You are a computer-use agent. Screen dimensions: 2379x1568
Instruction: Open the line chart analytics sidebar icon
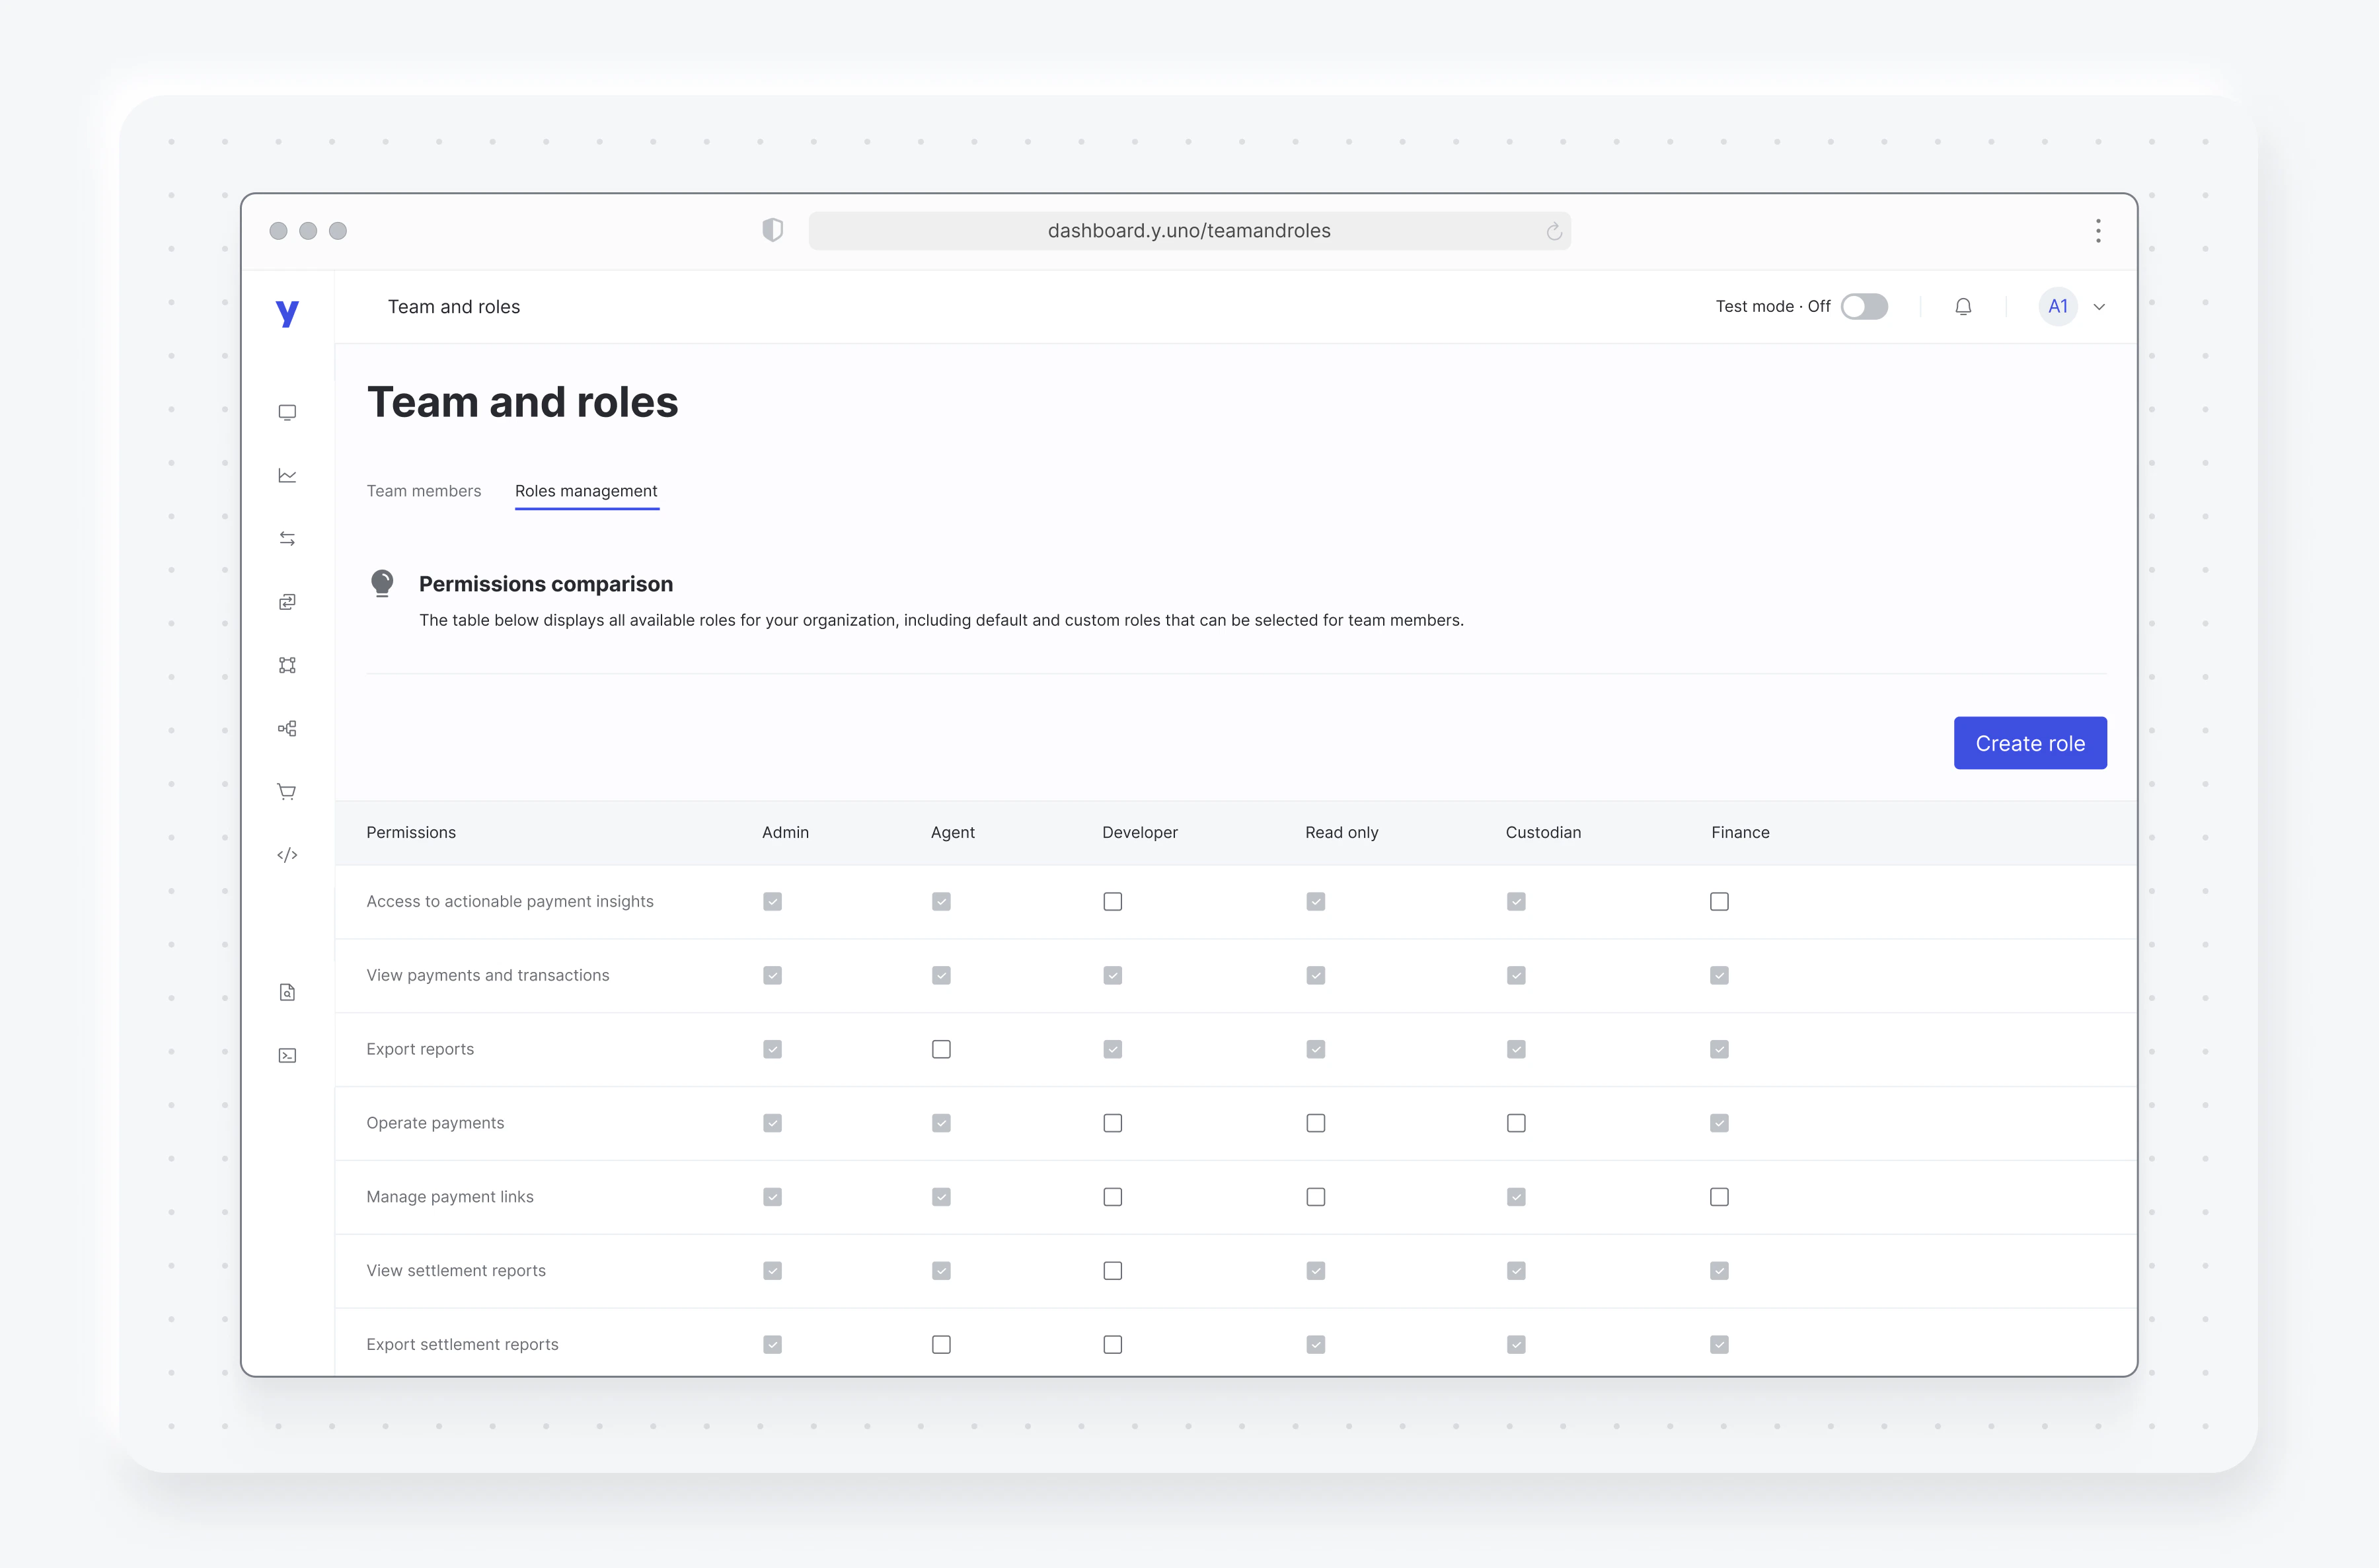(x=287, y=476)
